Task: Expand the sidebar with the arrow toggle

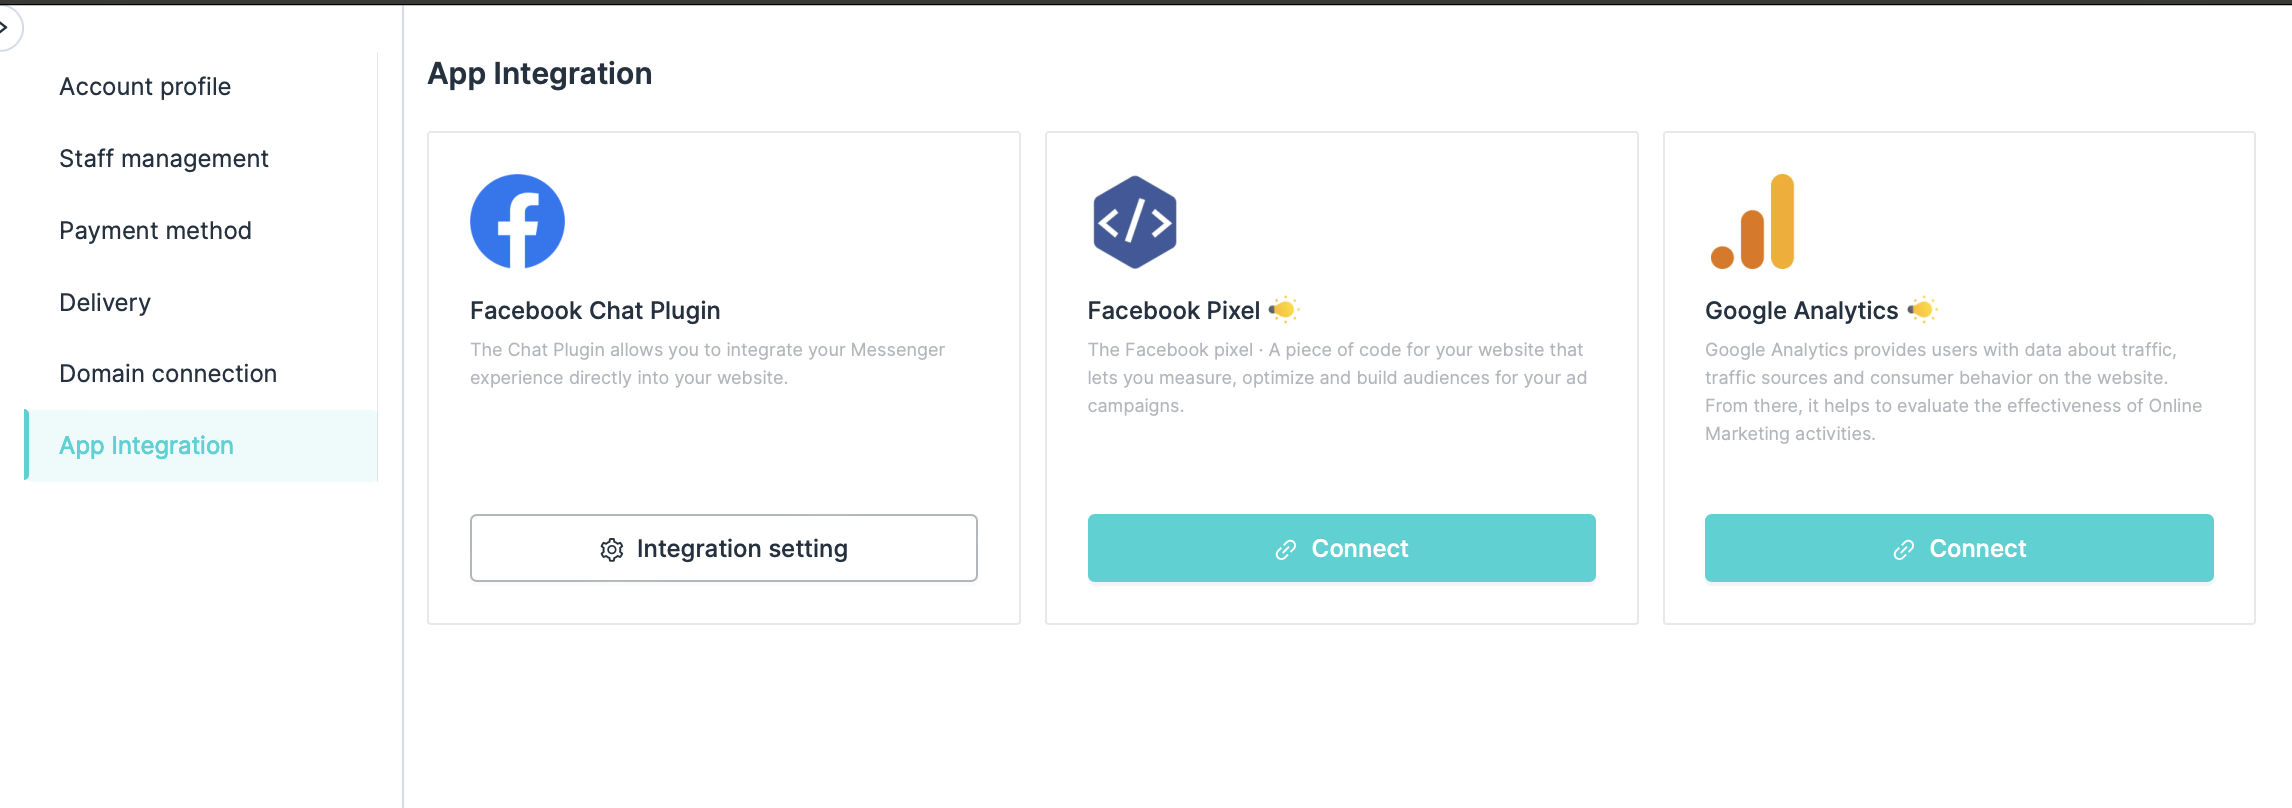Action: pyautogui.click(x=6, y=27)
